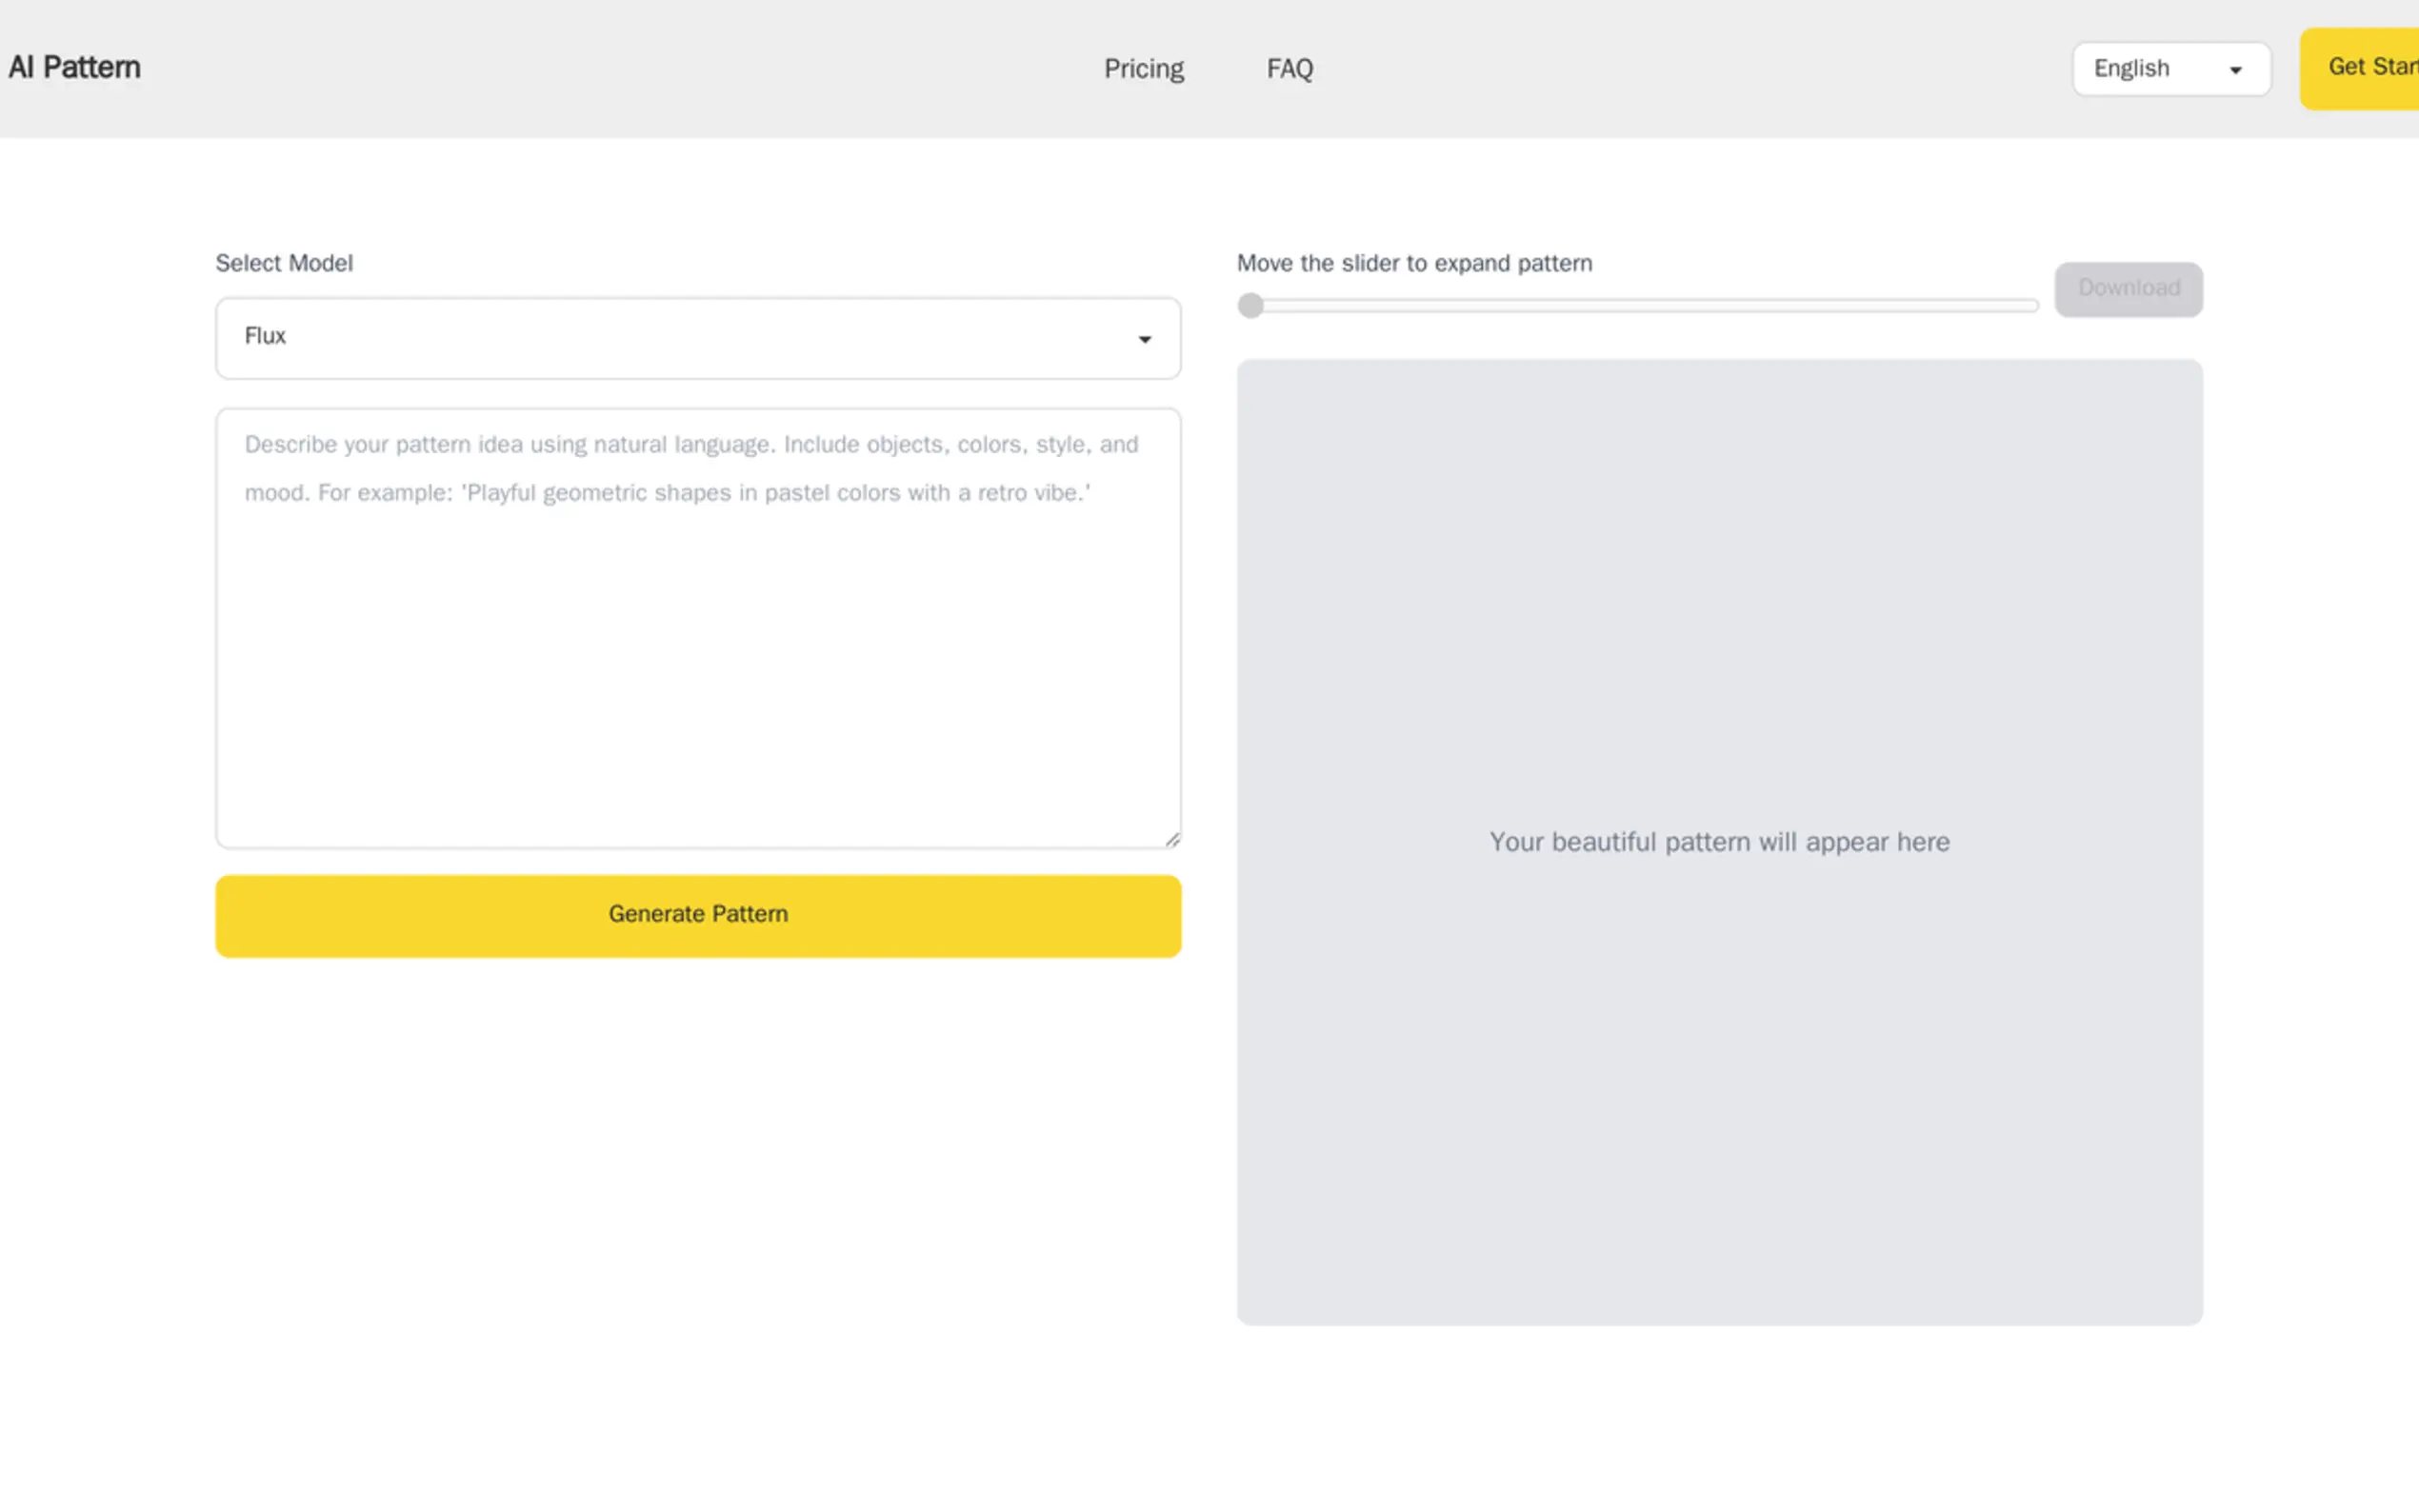Expand the Flux model dropdown
Viewport: 2419px width, 1512px height.
(x=697, y=338)
